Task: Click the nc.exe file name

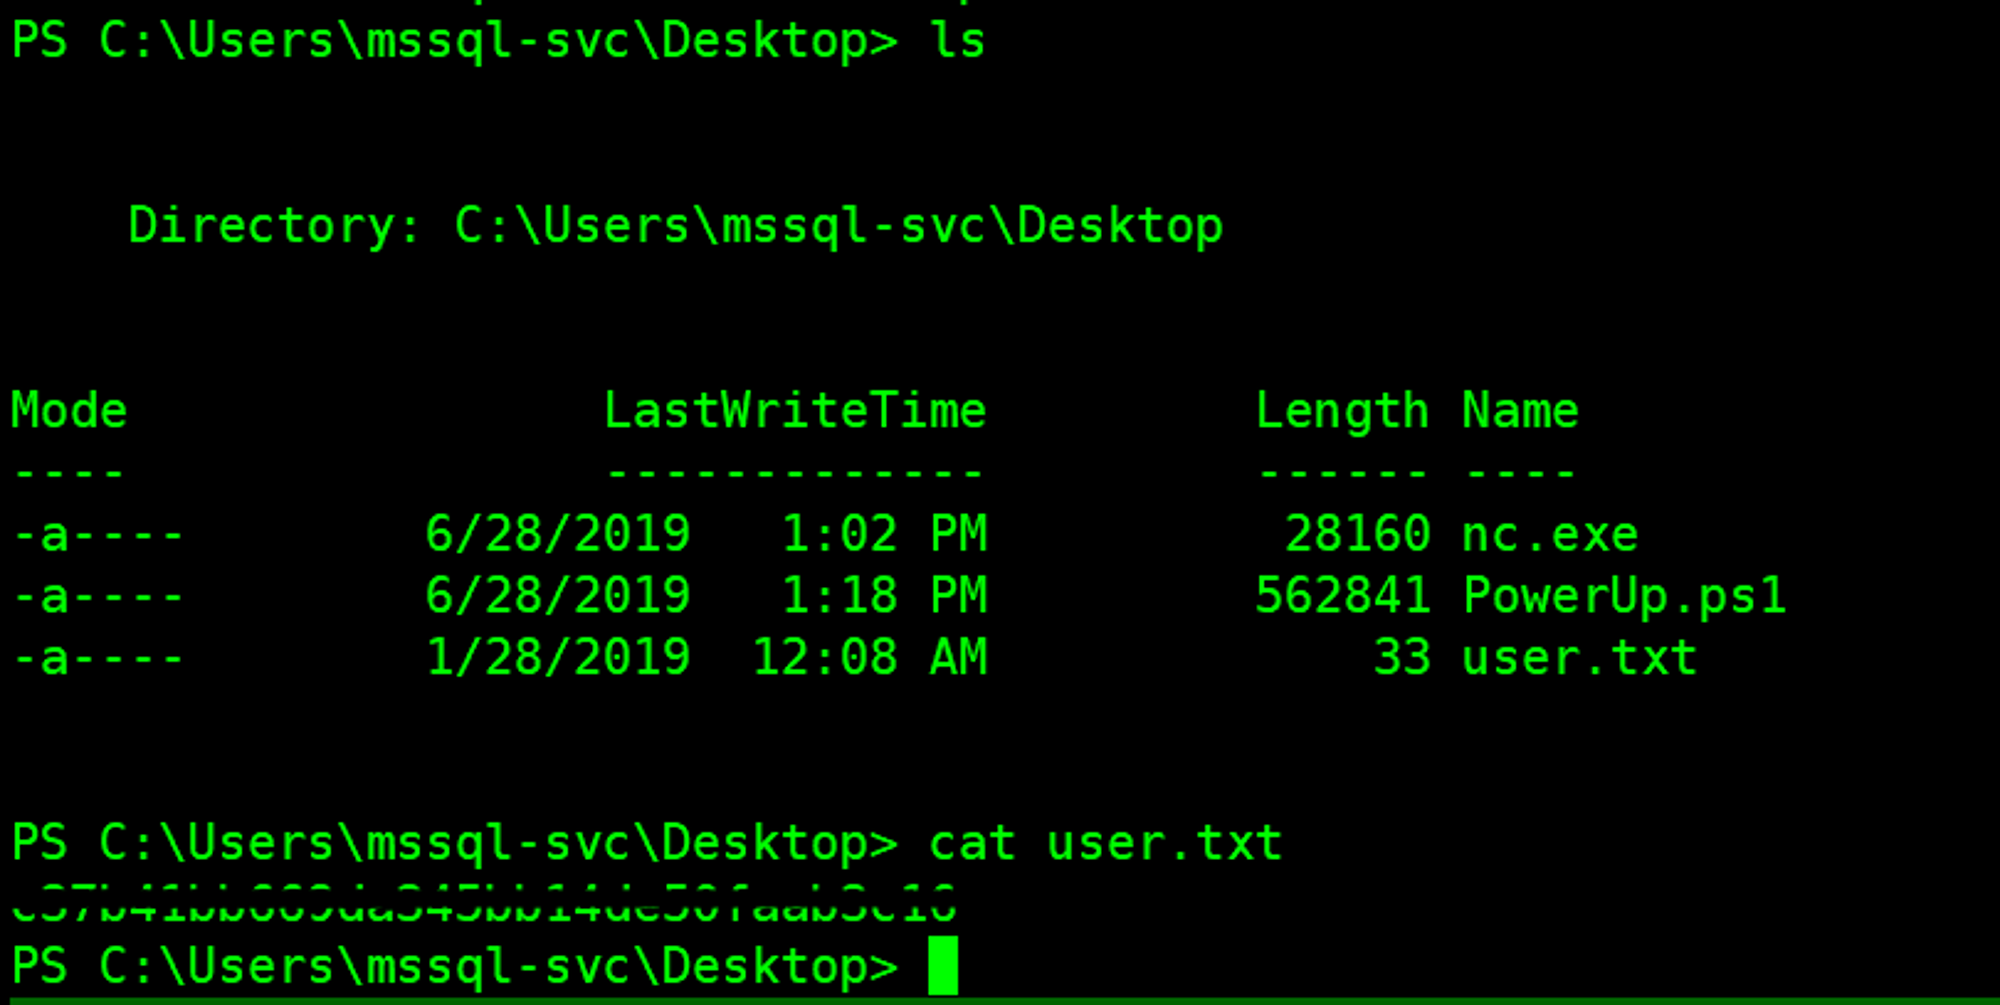Action: (x=1550, y=534)
